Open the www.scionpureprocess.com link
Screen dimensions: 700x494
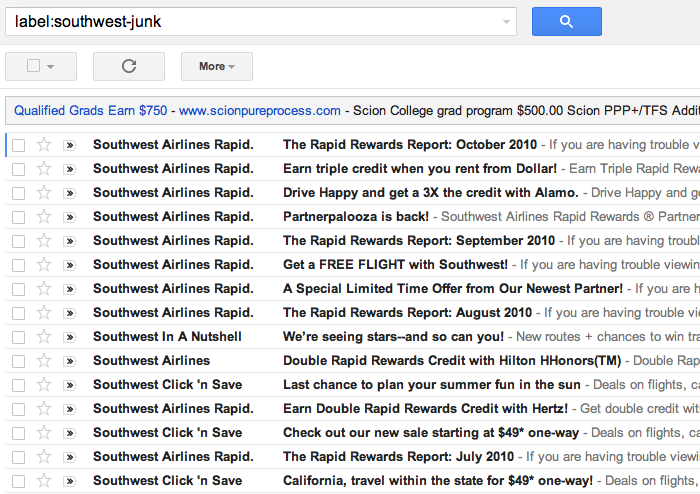[259, 110]
